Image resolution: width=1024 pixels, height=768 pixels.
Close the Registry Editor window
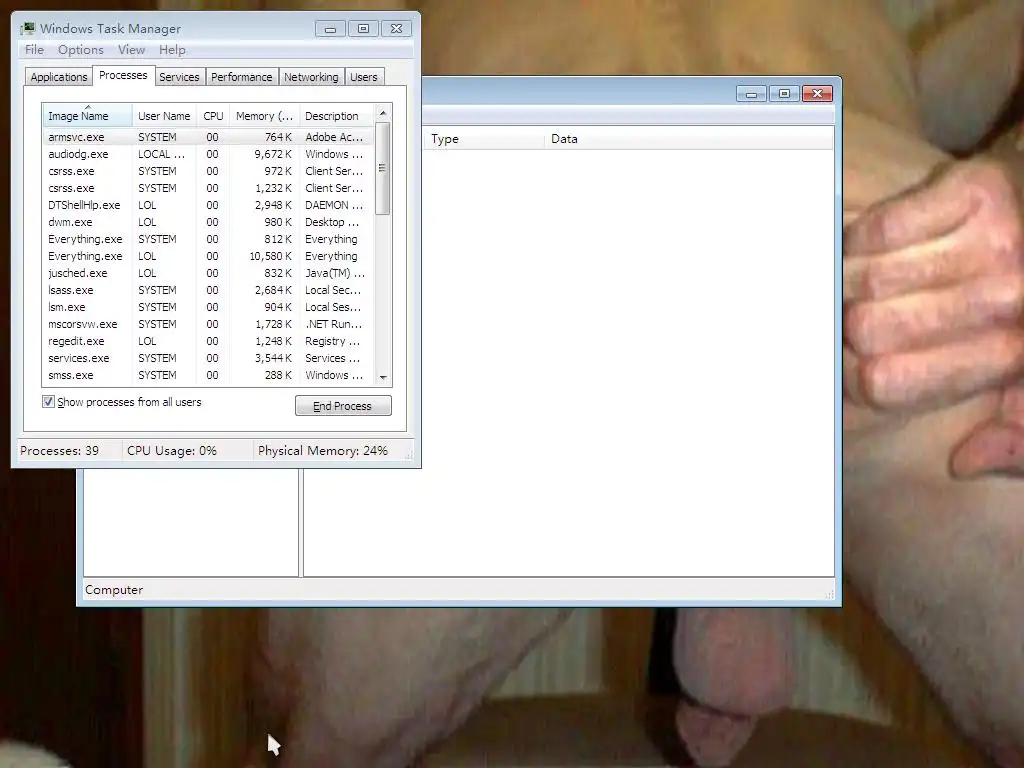click(818, 94)
